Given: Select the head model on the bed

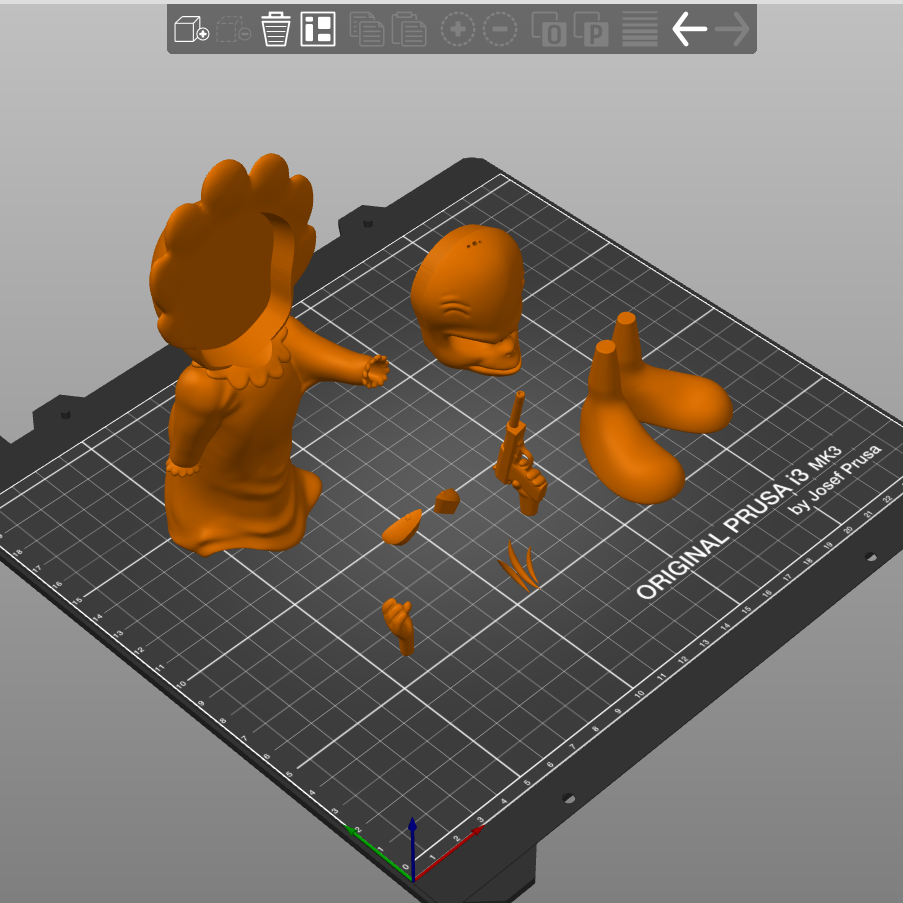Looking at the screenshot, I should [468, 299].
